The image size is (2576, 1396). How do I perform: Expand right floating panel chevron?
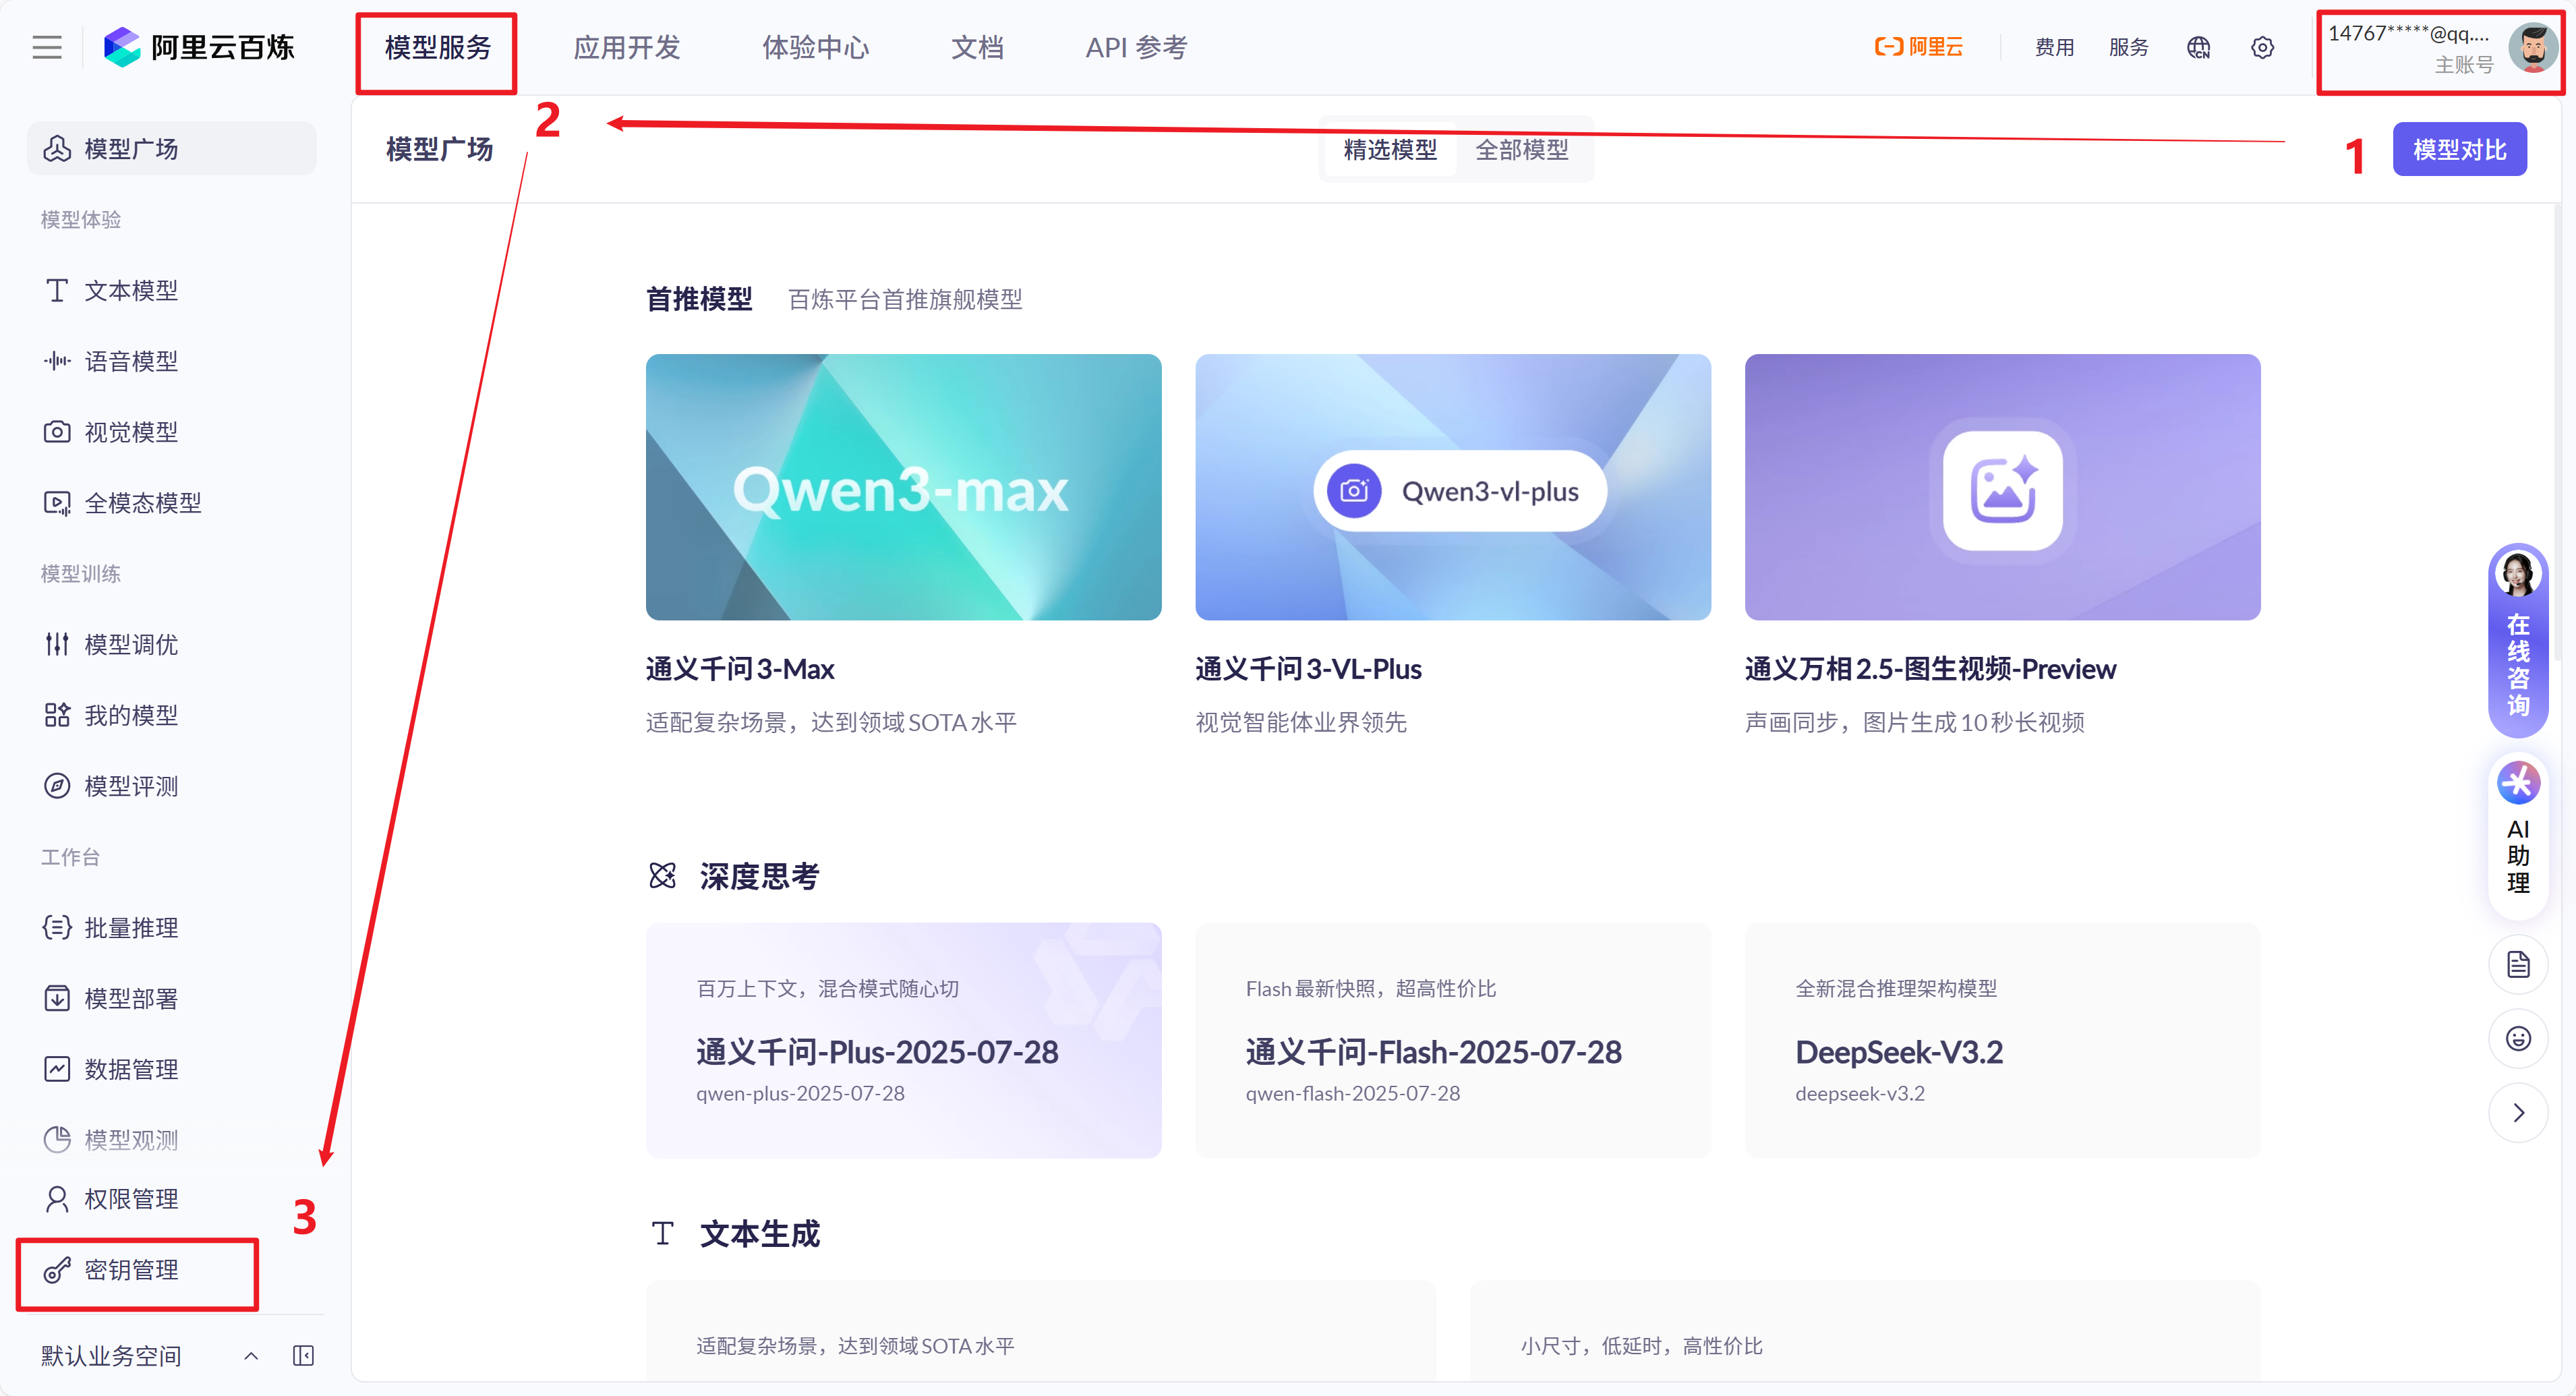(x=2517, y=1113)
